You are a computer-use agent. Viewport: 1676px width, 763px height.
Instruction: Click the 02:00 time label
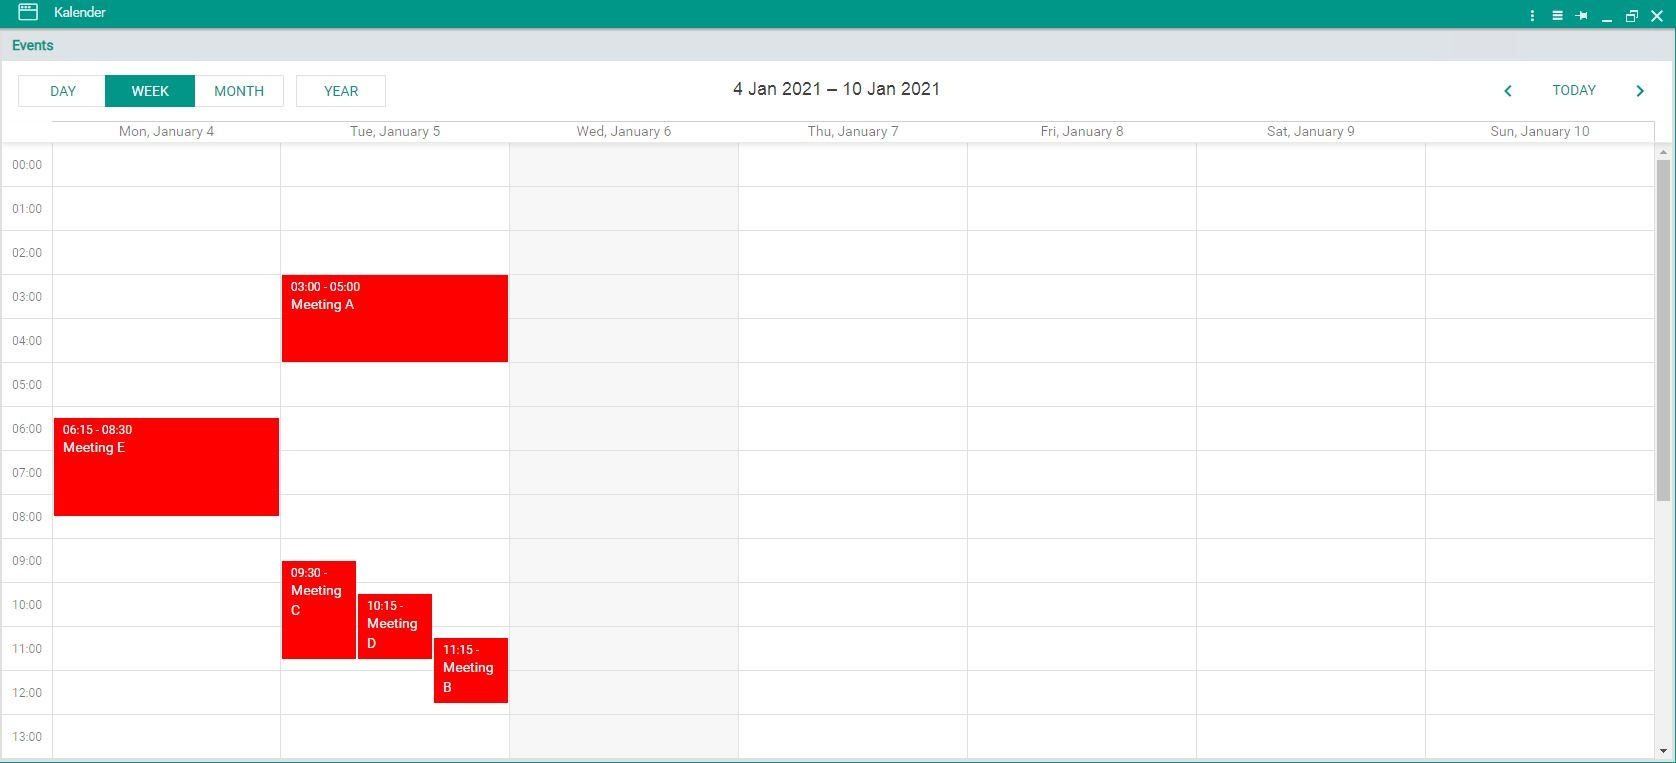[x=27, y=253]
